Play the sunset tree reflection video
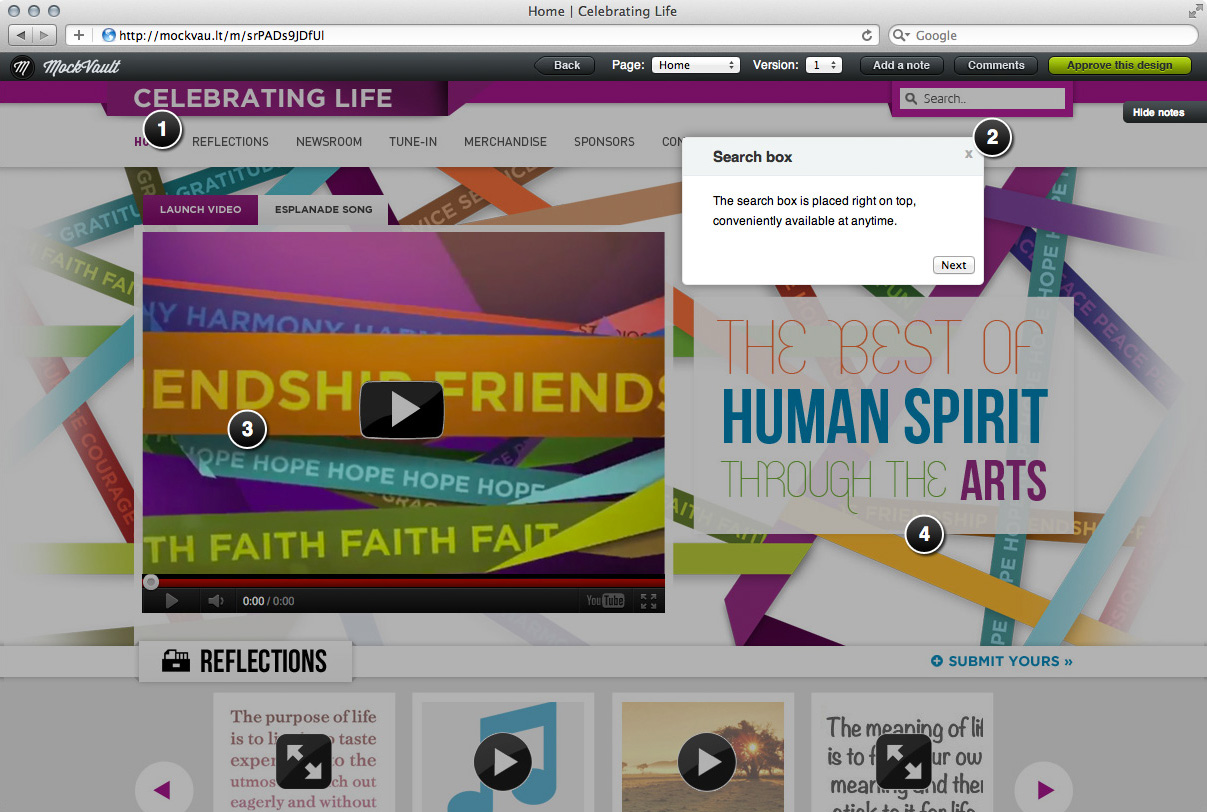1207x812 pixels. [707, 762]
